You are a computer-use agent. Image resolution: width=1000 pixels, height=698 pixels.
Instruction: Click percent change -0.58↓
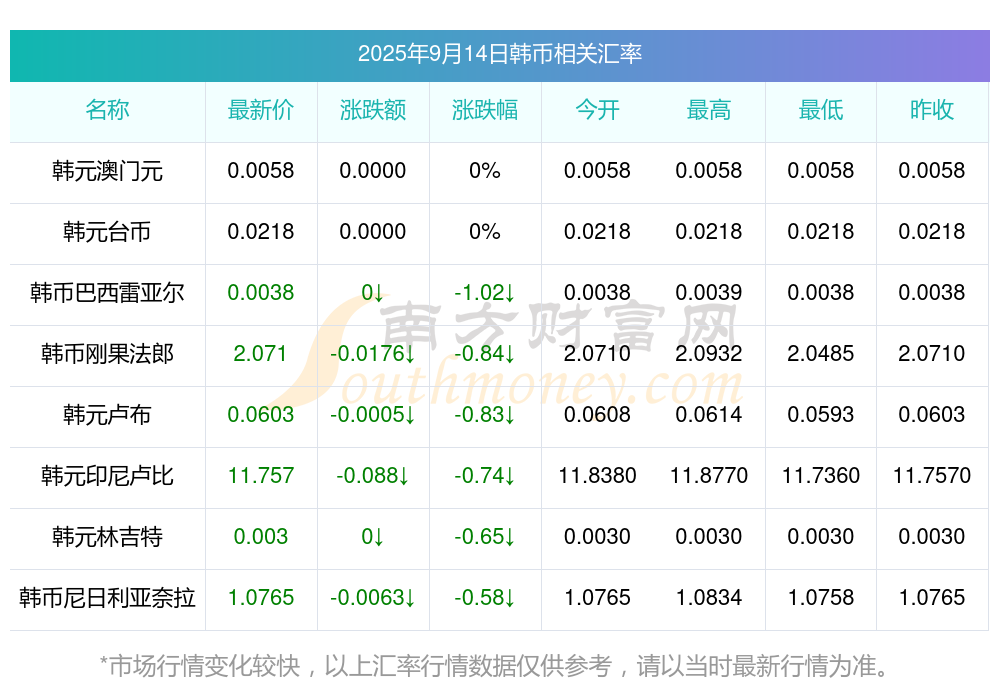point(485,598)
